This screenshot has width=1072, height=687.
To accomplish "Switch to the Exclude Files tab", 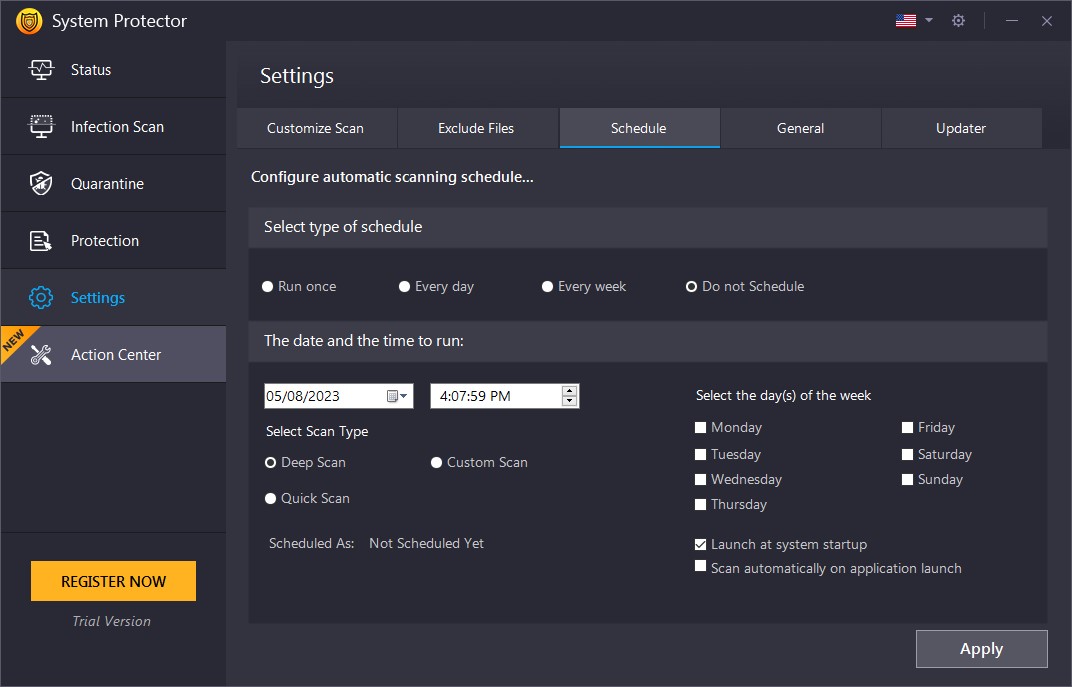I will pyautogui.click(x=477, y=128).
